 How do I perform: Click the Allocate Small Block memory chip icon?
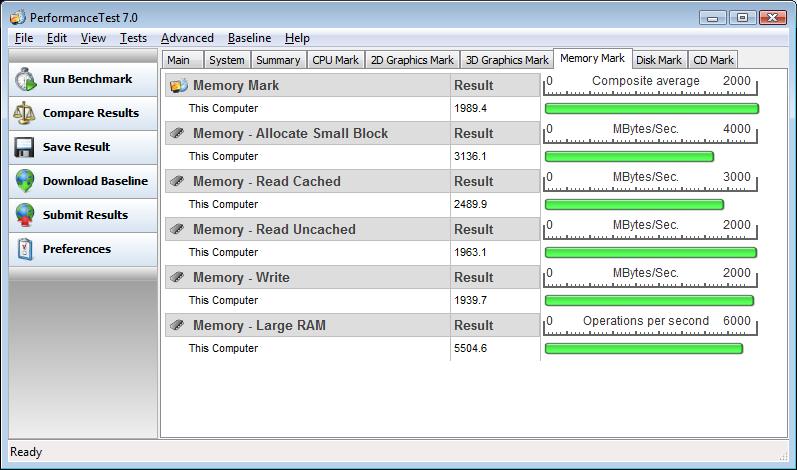pos(177,133)
